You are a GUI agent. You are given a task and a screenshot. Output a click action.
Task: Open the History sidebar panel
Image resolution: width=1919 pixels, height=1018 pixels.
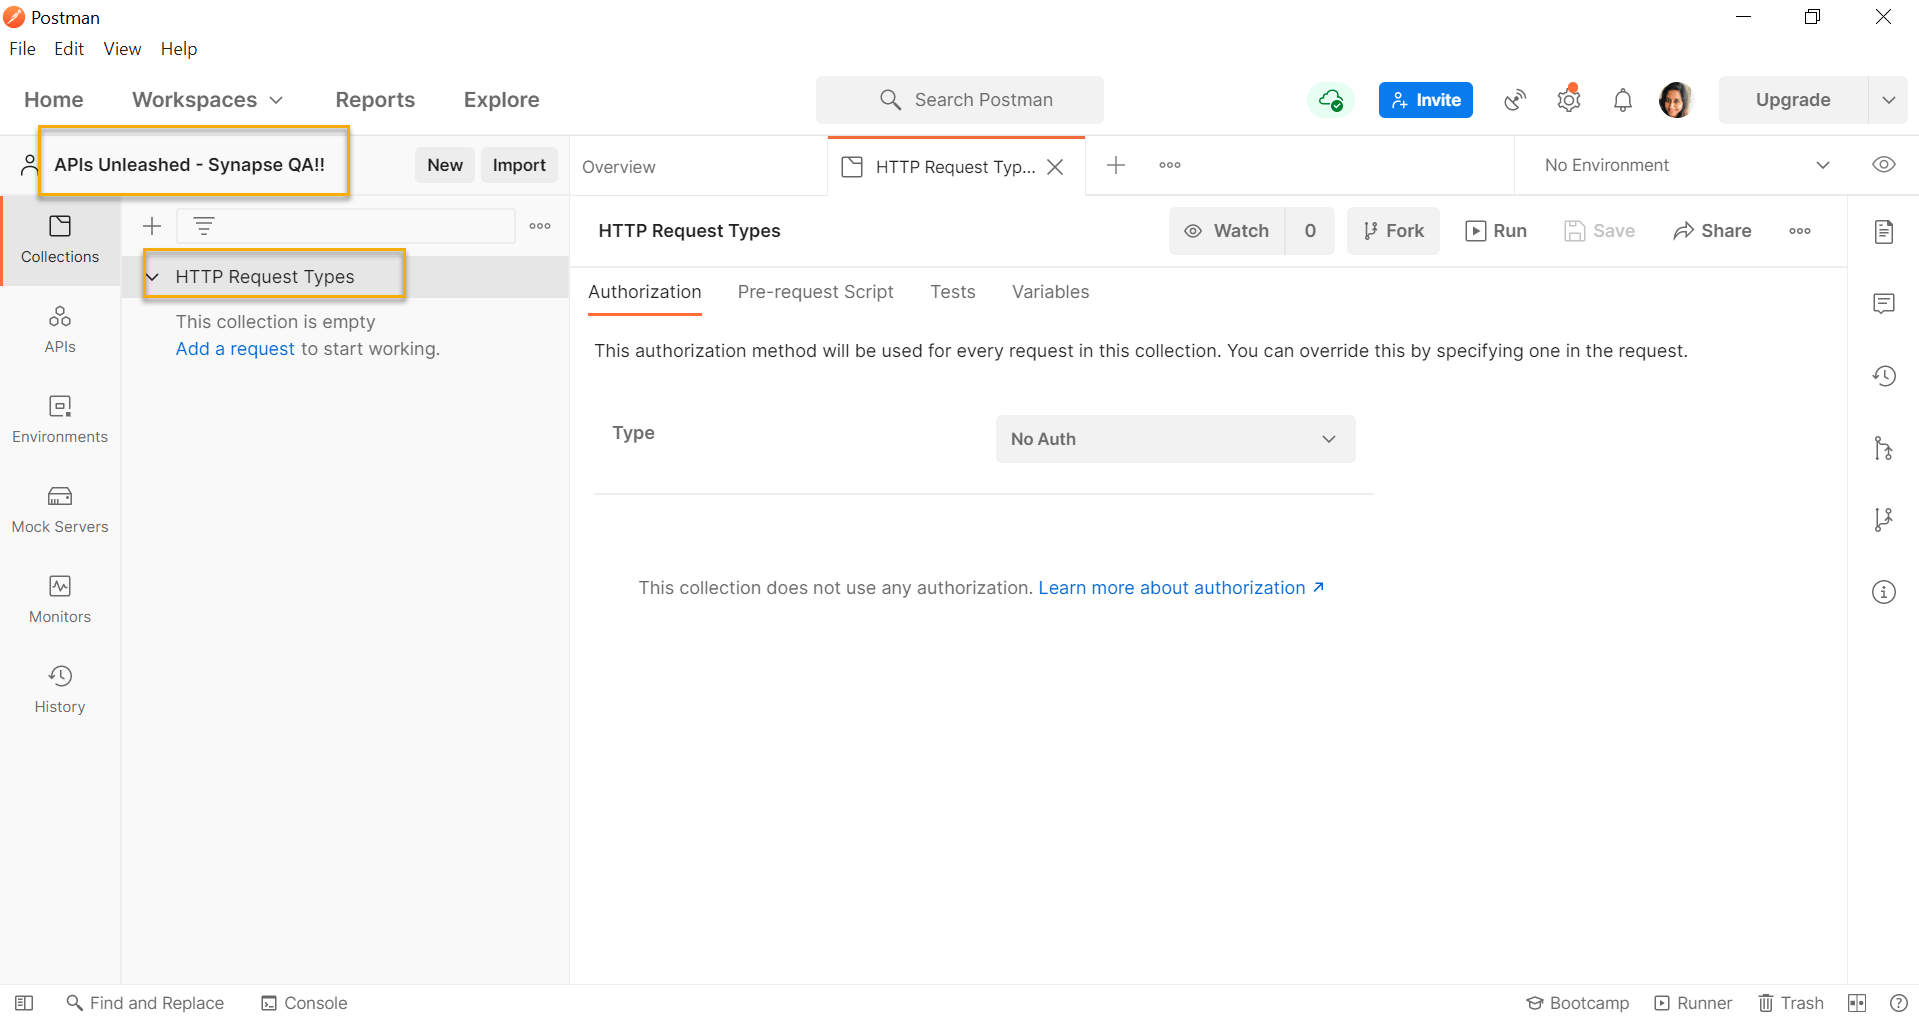(x=60, y=691)
